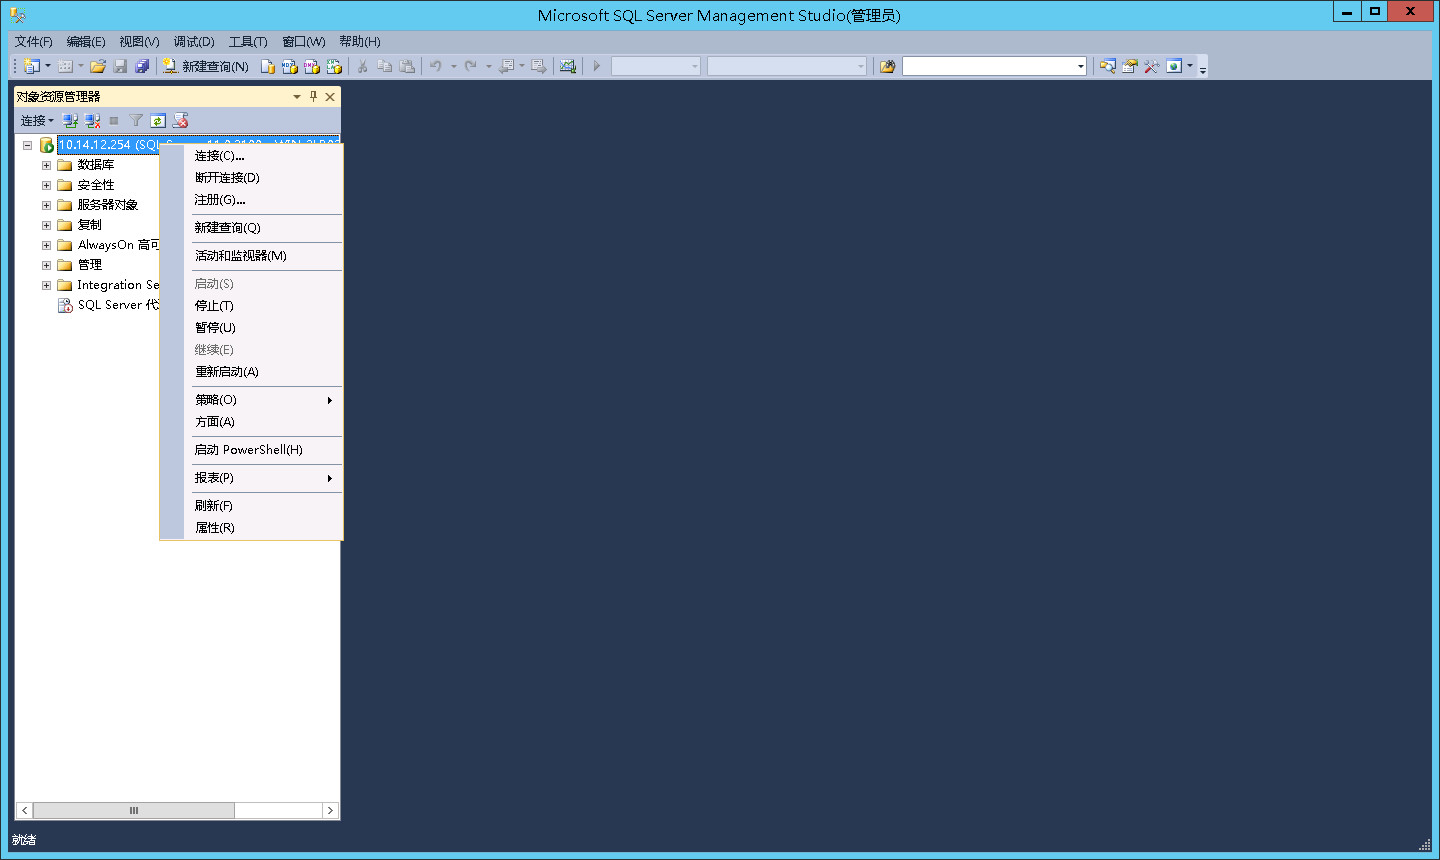1440x860 pixels.
Task: Choose 新建查询(Q) from context menu
Action: pos(251,228)
